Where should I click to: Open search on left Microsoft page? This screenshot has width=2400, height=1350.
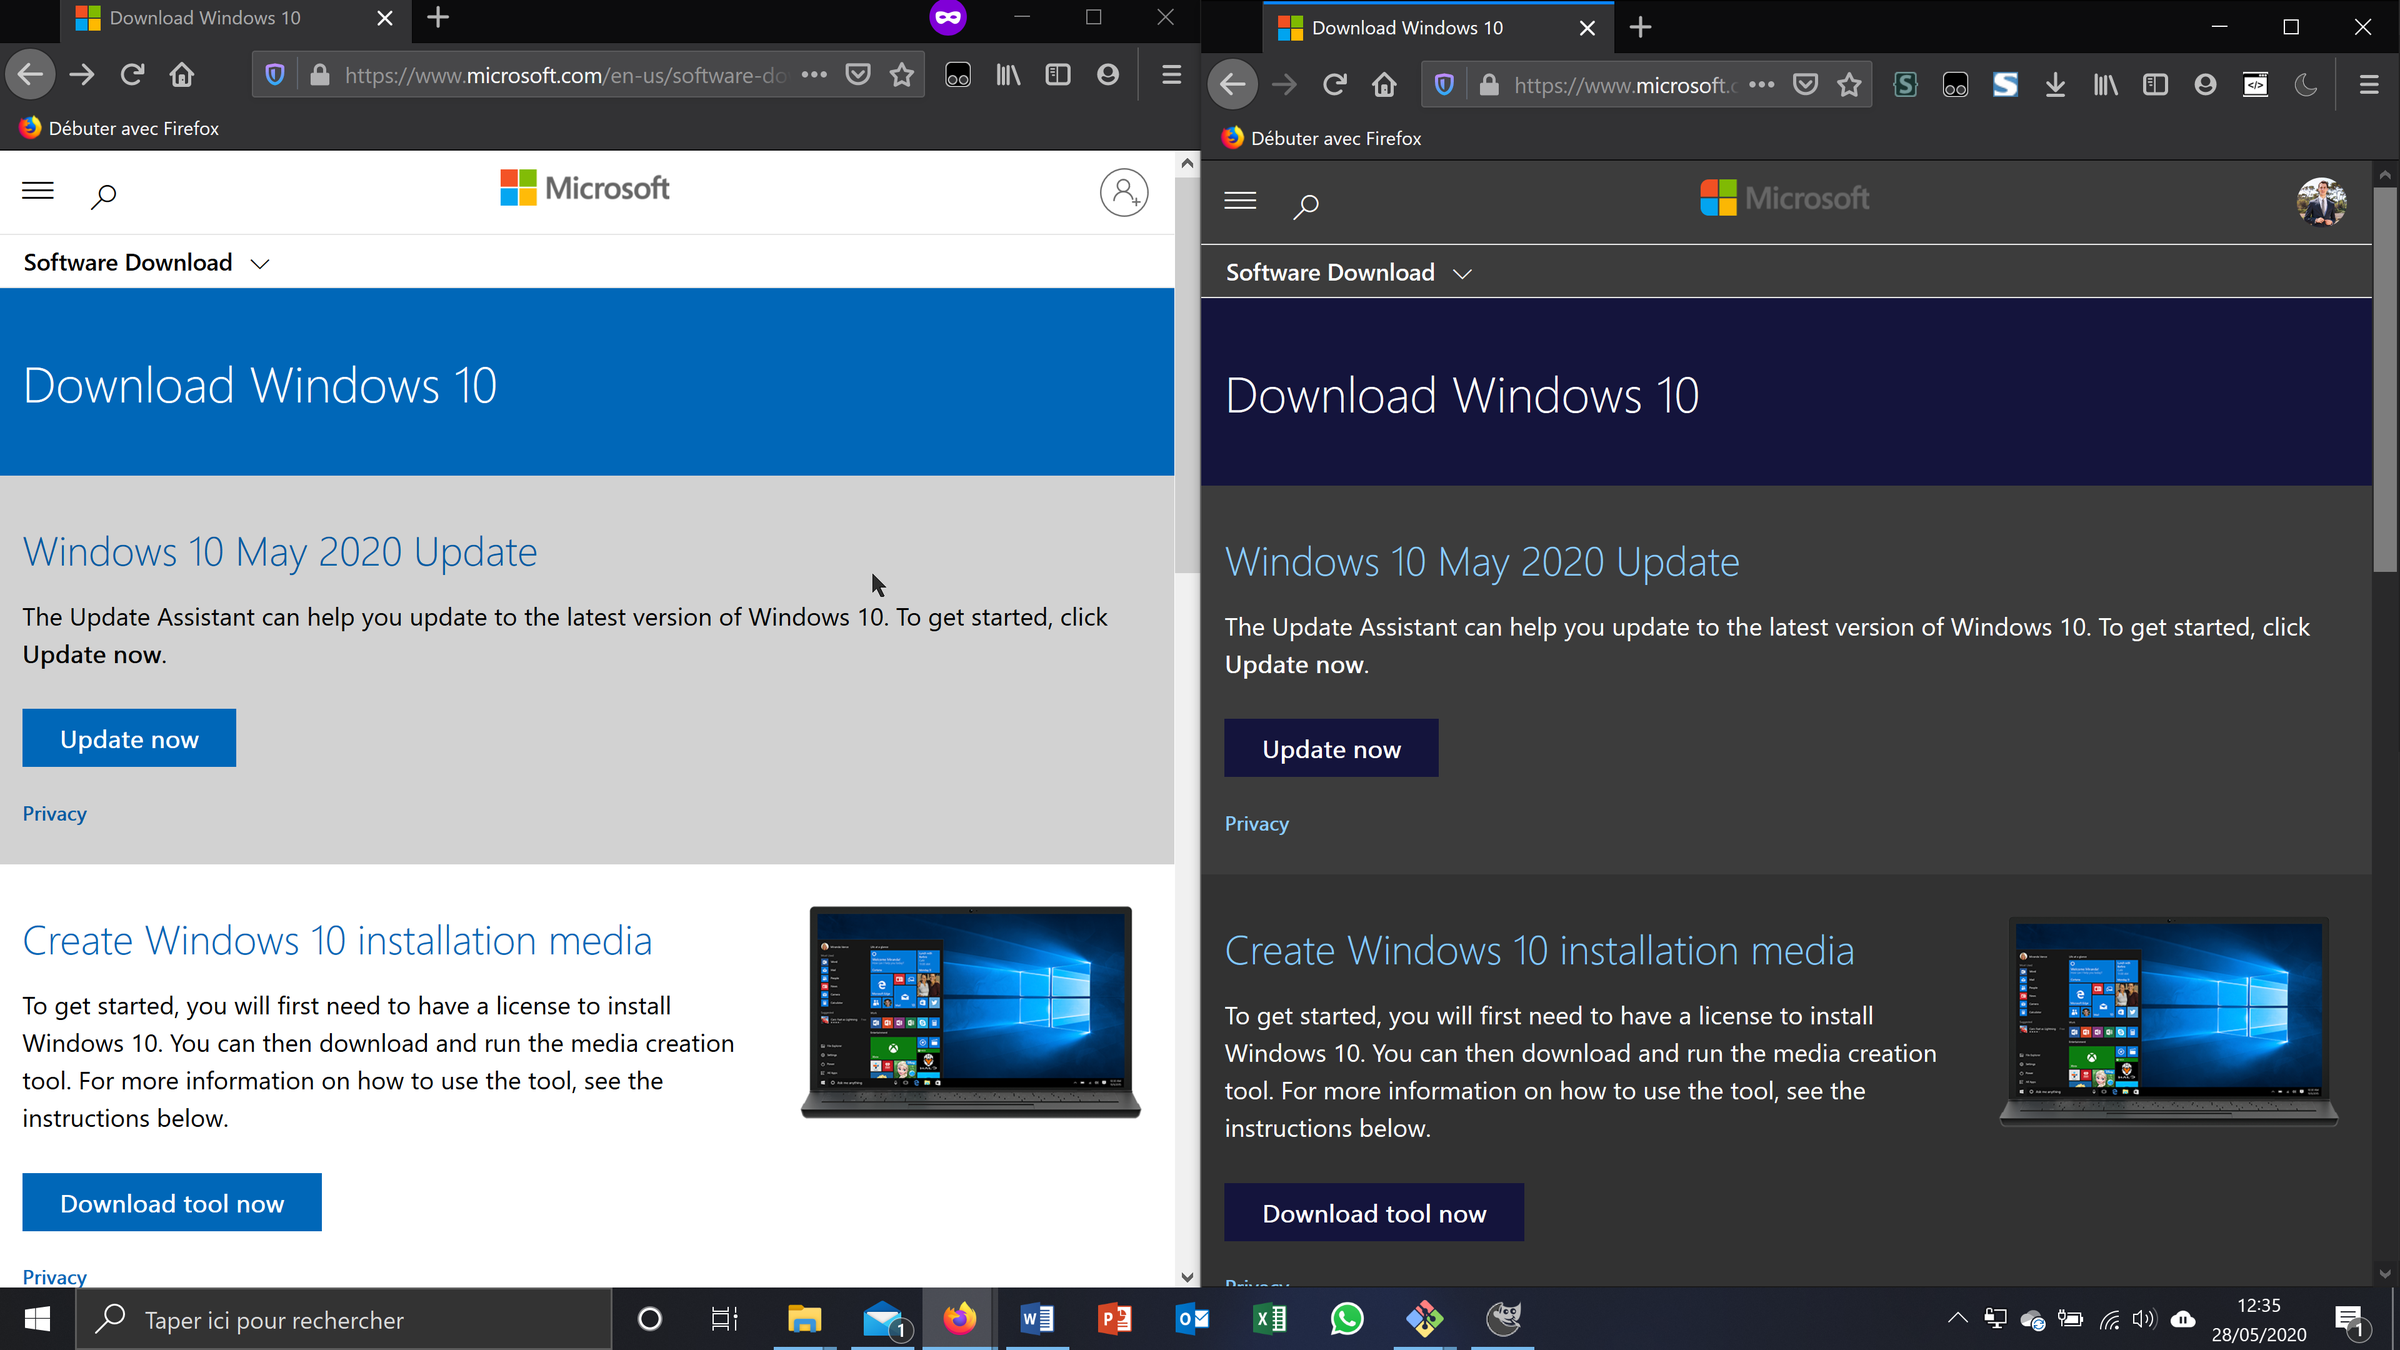tap(104, 195)
